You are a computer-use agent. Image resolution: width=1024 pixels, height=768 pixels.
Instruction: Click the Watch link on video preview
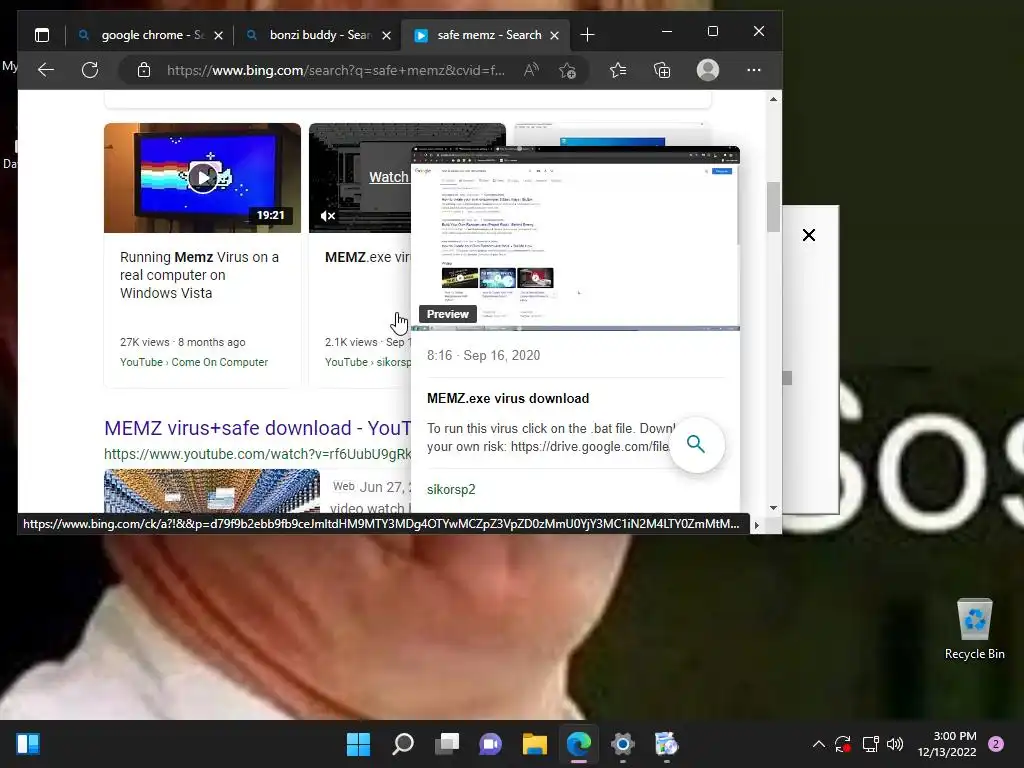[x=389, y=177]
